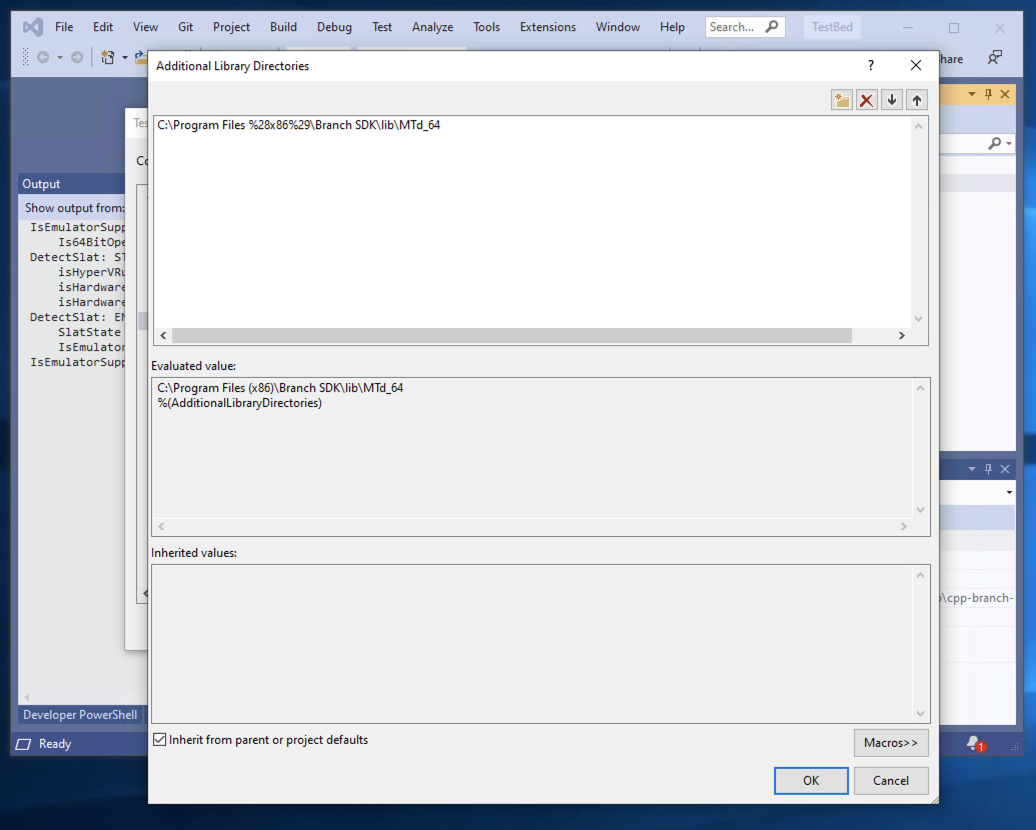Click left arrow of directories horizontal scrollbar
This screenshot has height=830, width=1036.
pyautogui.click(x=163, y=335)
